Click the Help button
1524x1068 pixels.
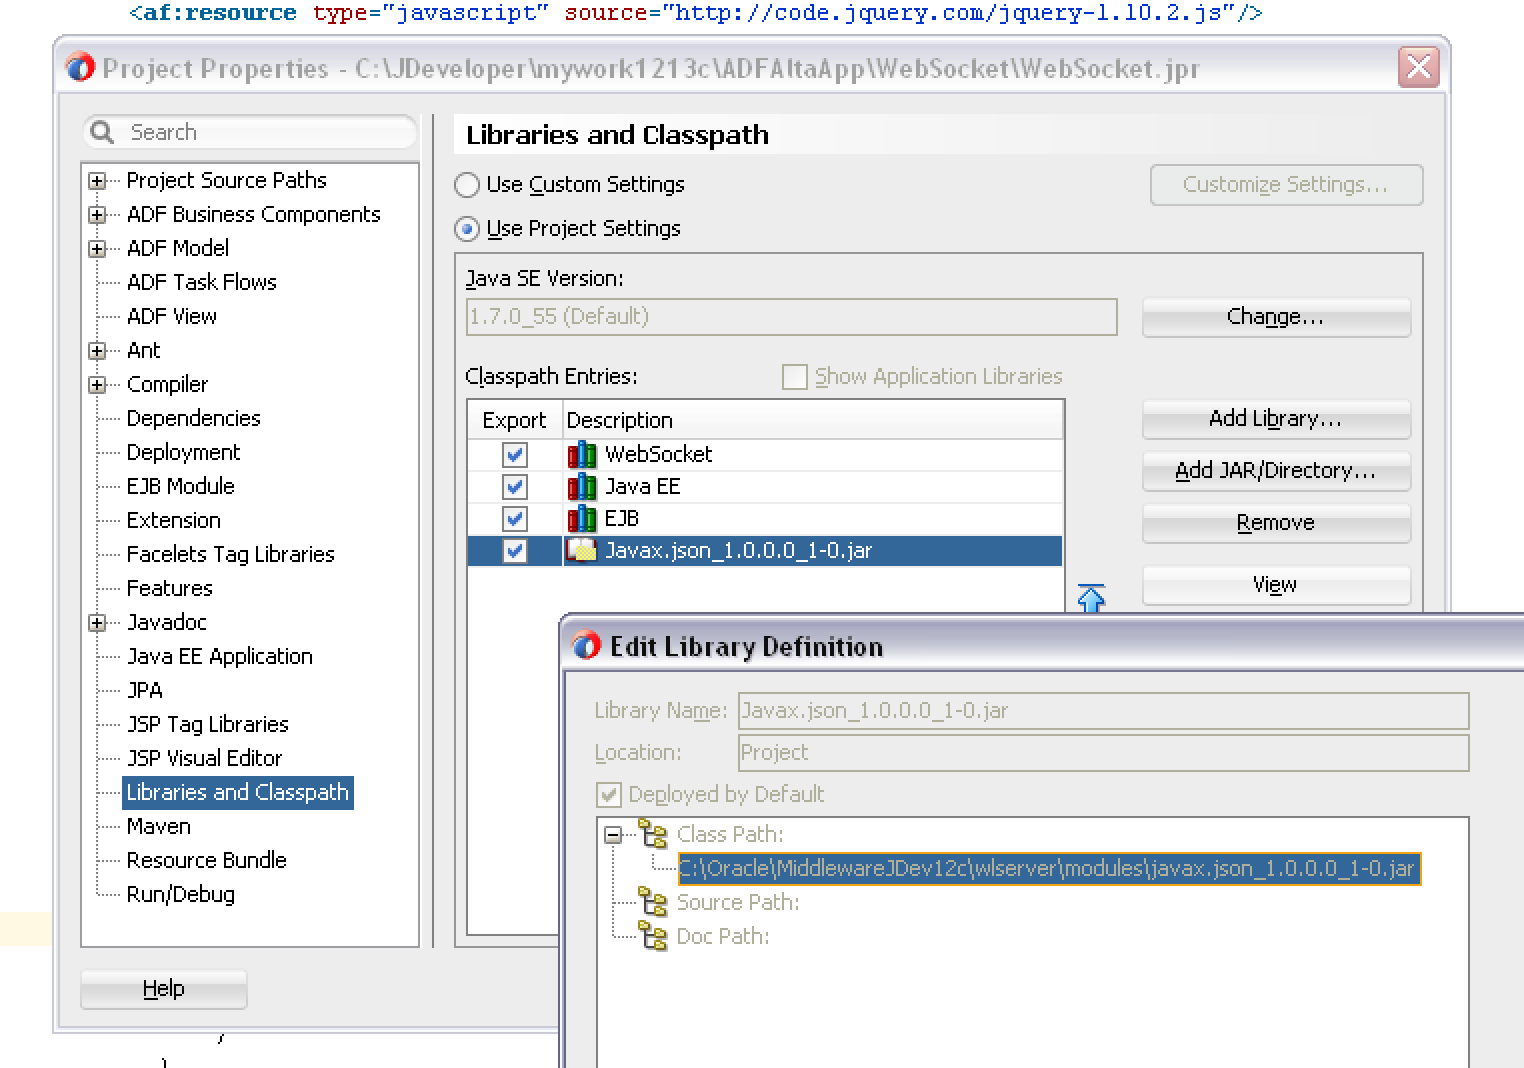(x=163, y=988)
